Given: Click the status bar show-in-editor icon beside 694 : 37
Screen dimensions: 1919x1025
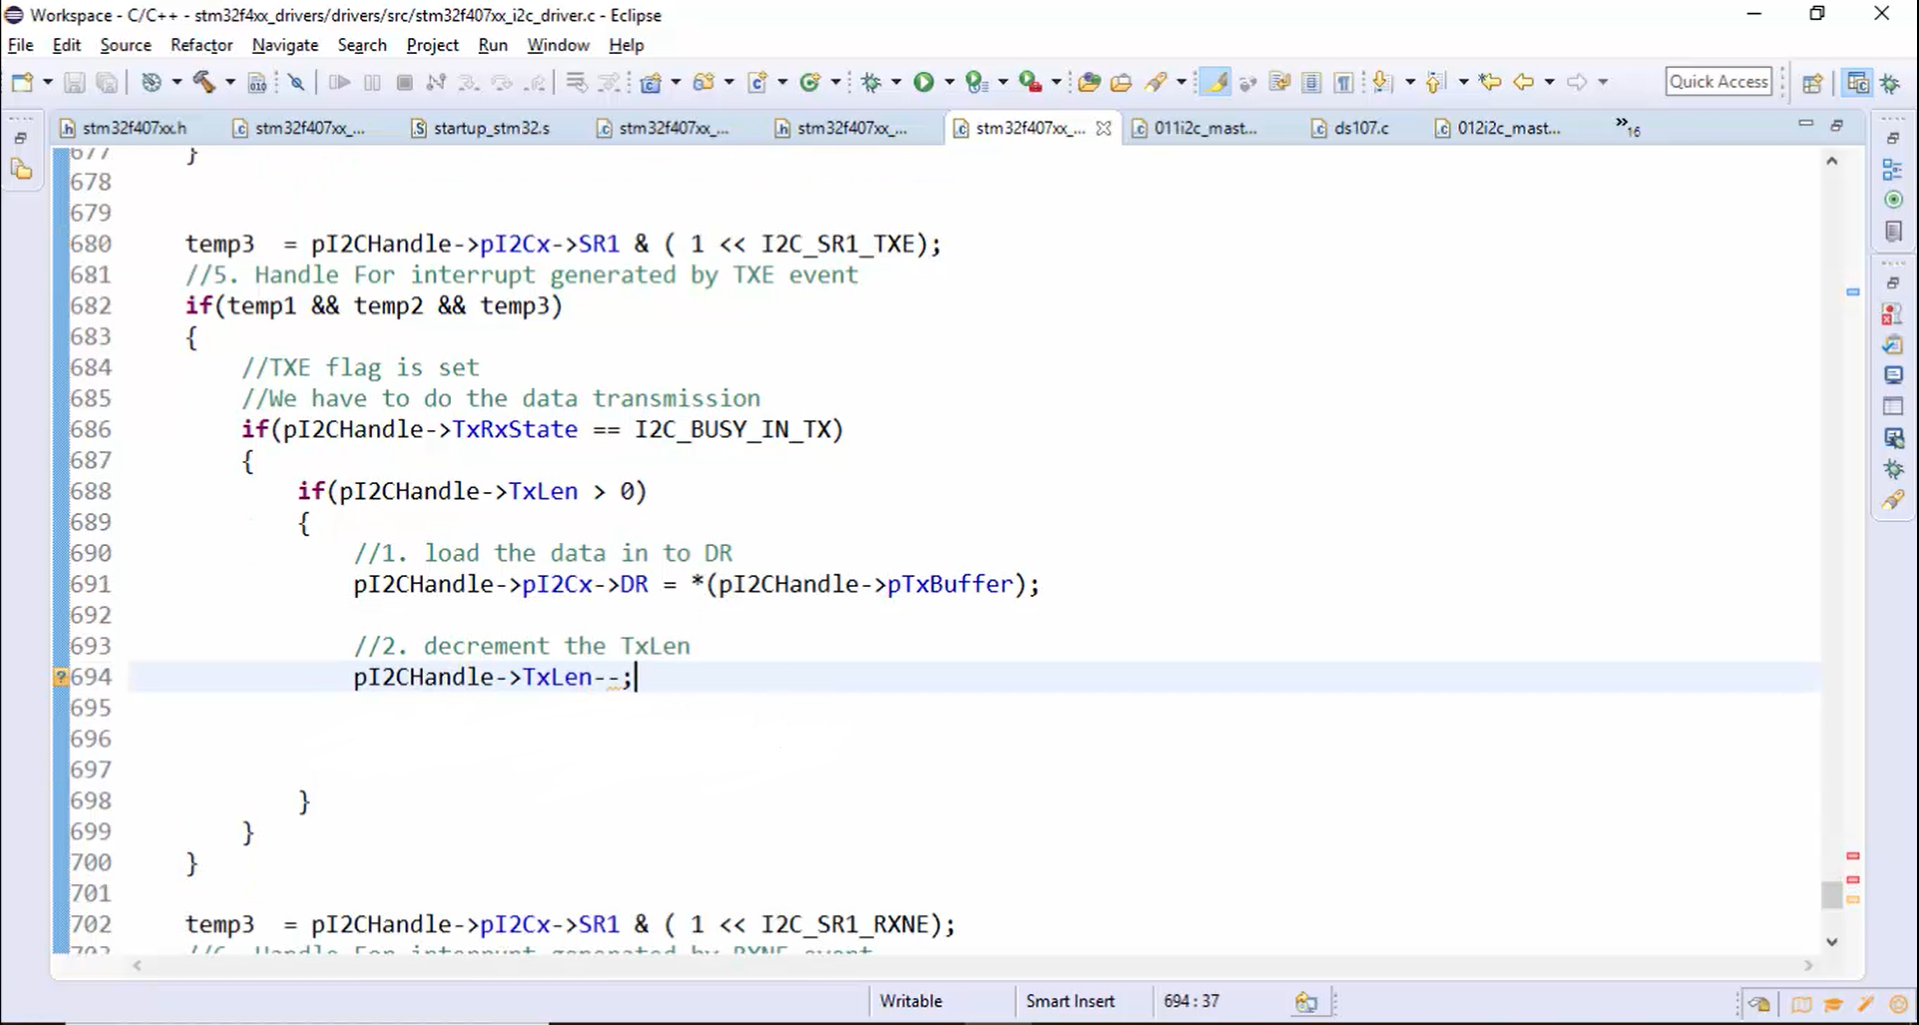Looking at the screenshot, I should pyautogui.click(x=1306, y=1002).
